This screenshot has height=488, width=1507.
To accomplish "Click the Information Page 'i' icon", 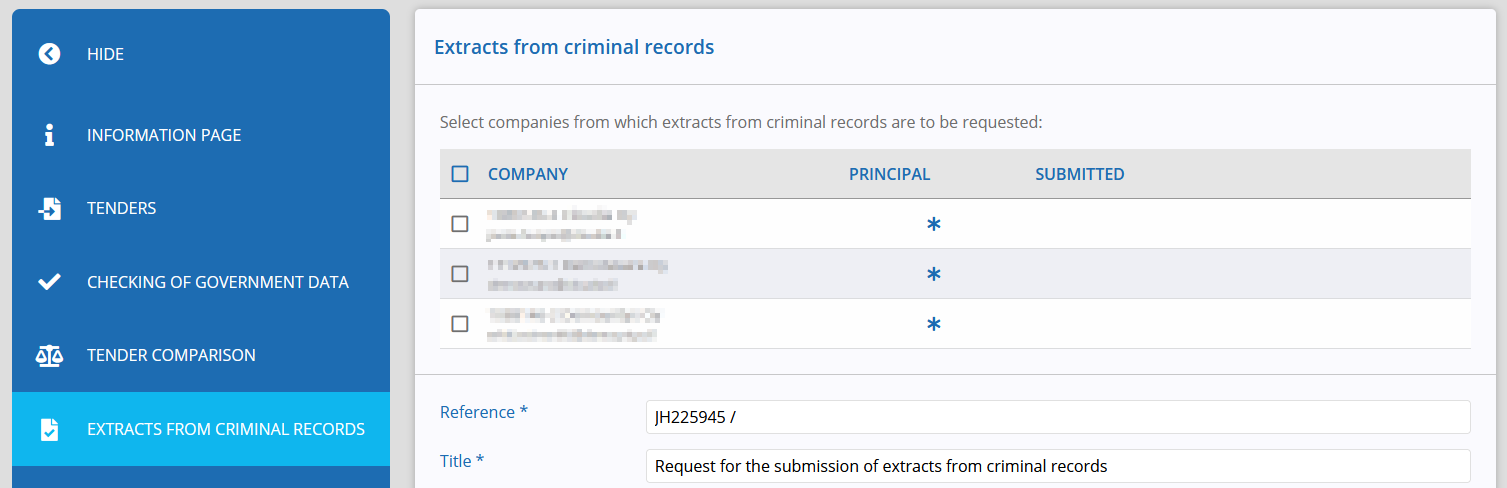I will click(x=49, y=135).
